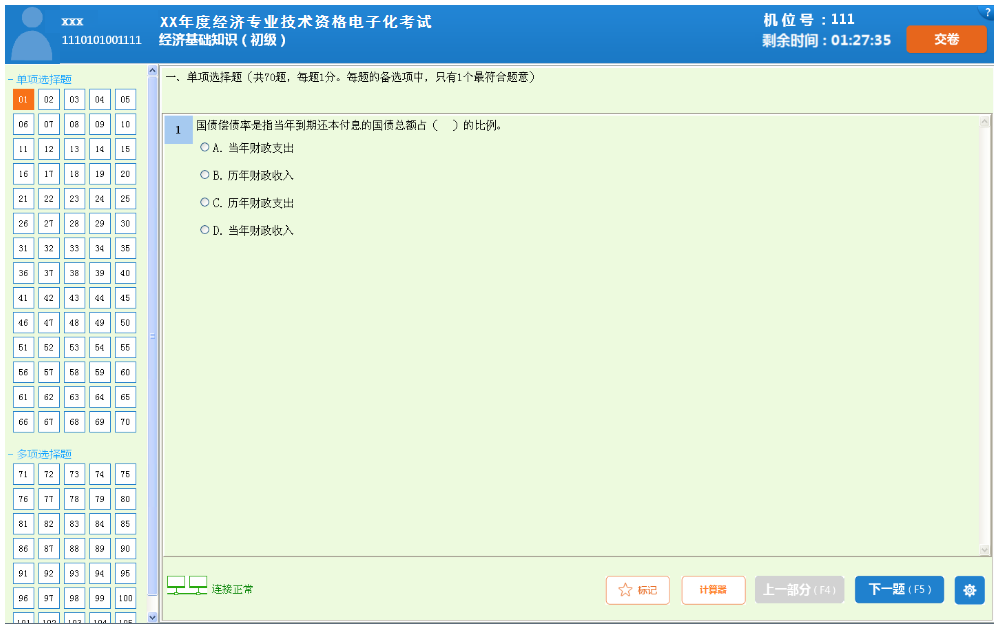Image resolution: width=1001 pixels, height=627 pixels.
Task: Select option B 历年财政收入
Action: tap(205, 175)
